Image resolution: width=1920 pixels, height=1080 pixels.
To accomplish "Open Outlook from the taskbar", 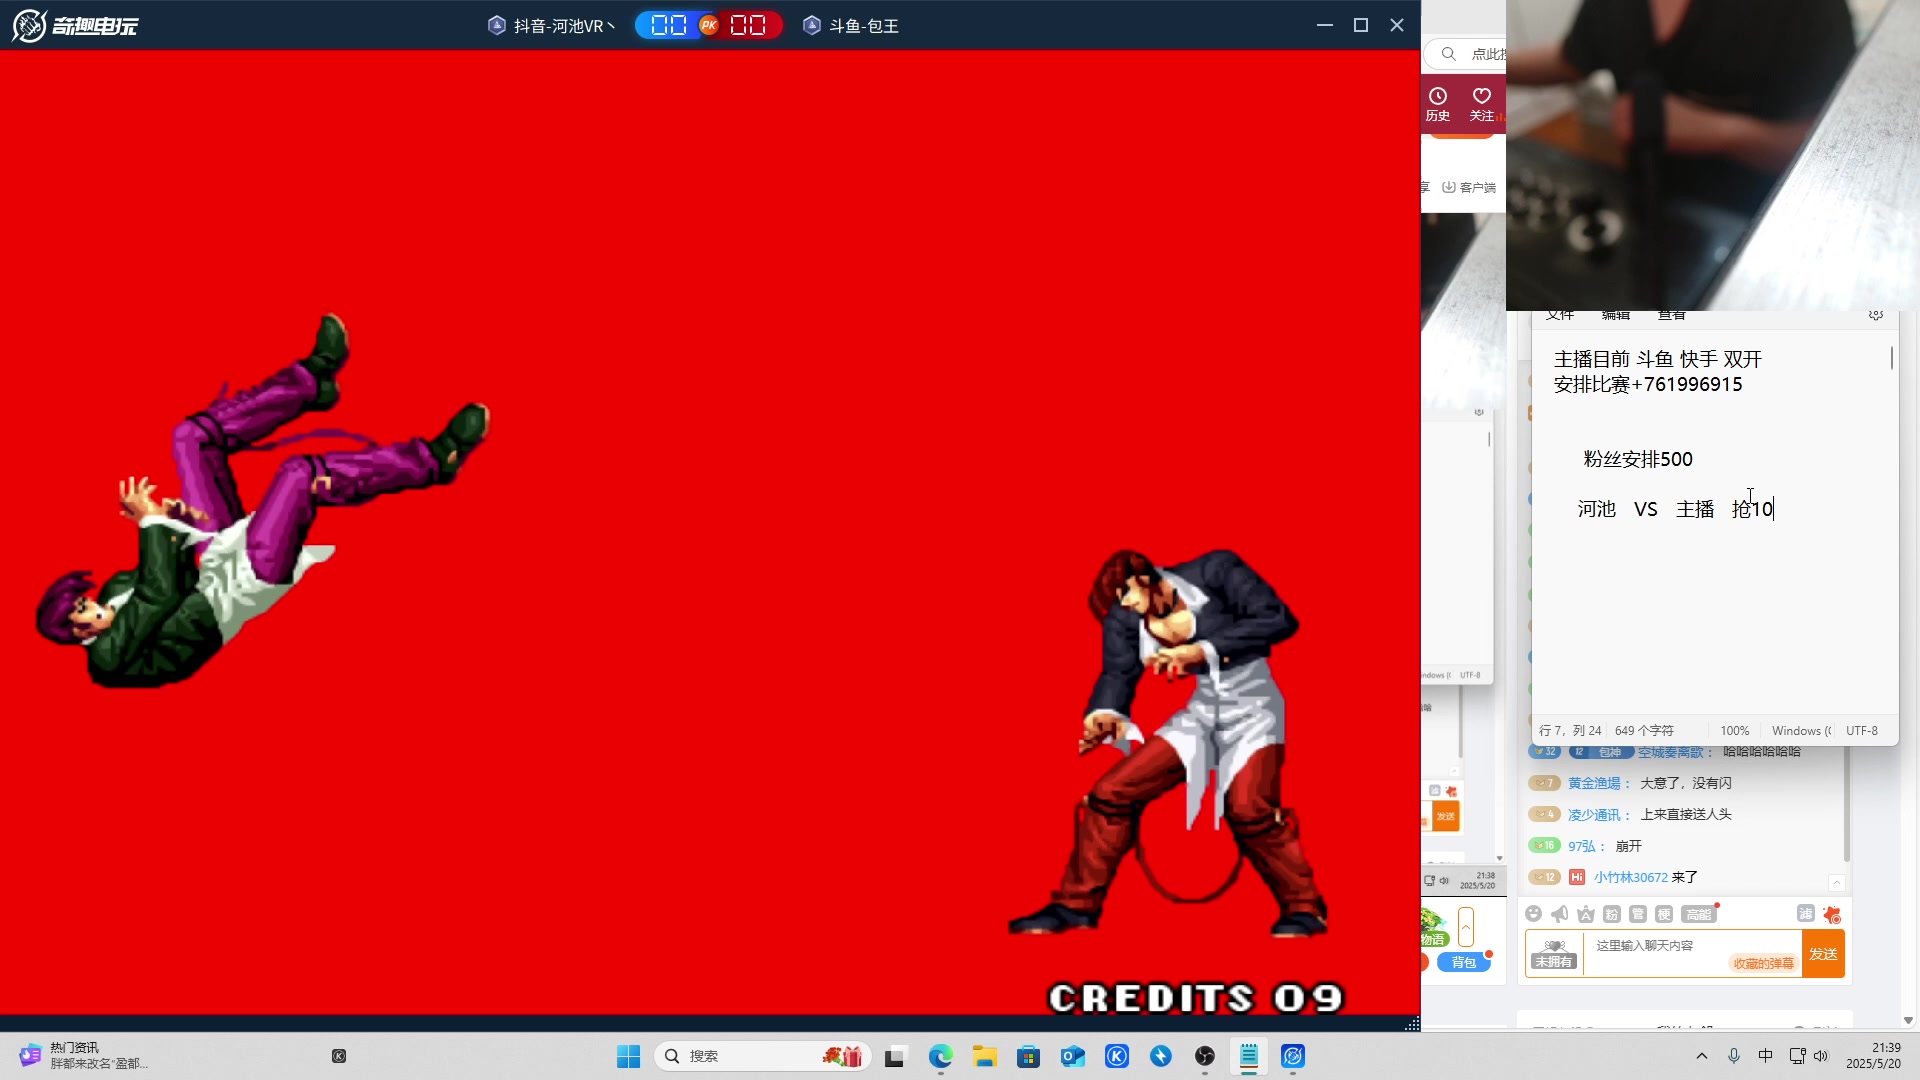I will (1073, 1056).
